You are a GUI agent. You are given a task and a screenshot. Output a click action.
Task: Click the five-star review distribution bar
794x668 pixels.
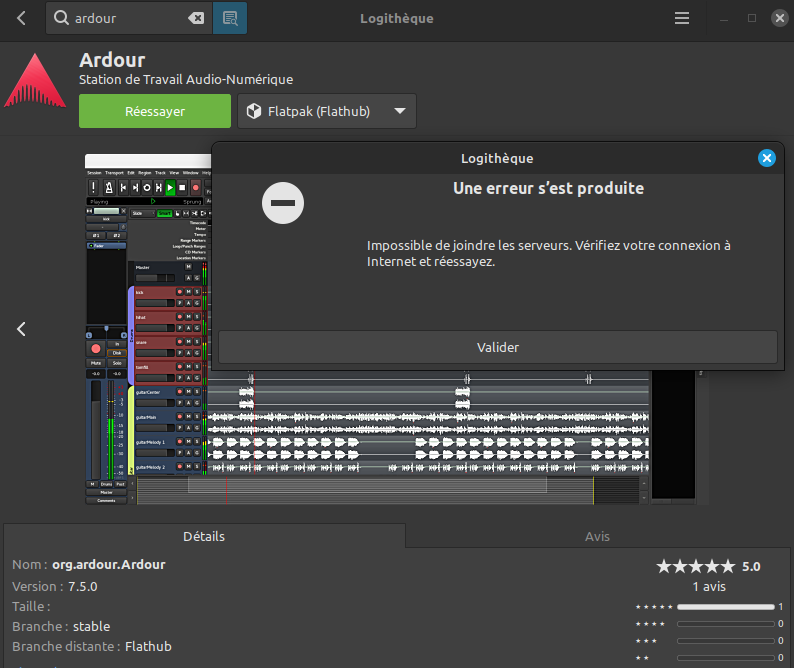click(x=725, y=607)
